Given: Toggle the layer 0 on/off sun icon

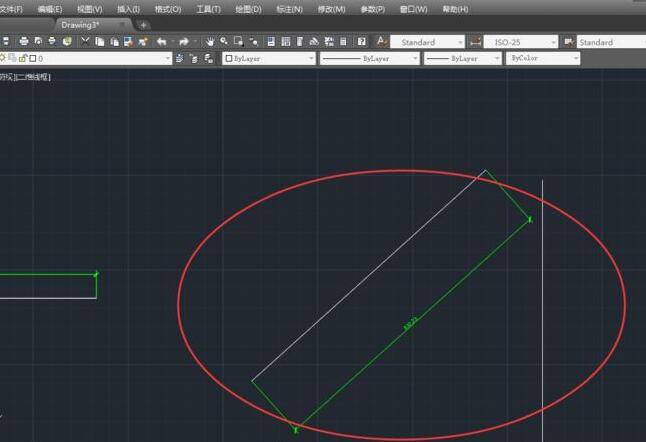Looking at the screenshot, I should coord(3,59).
